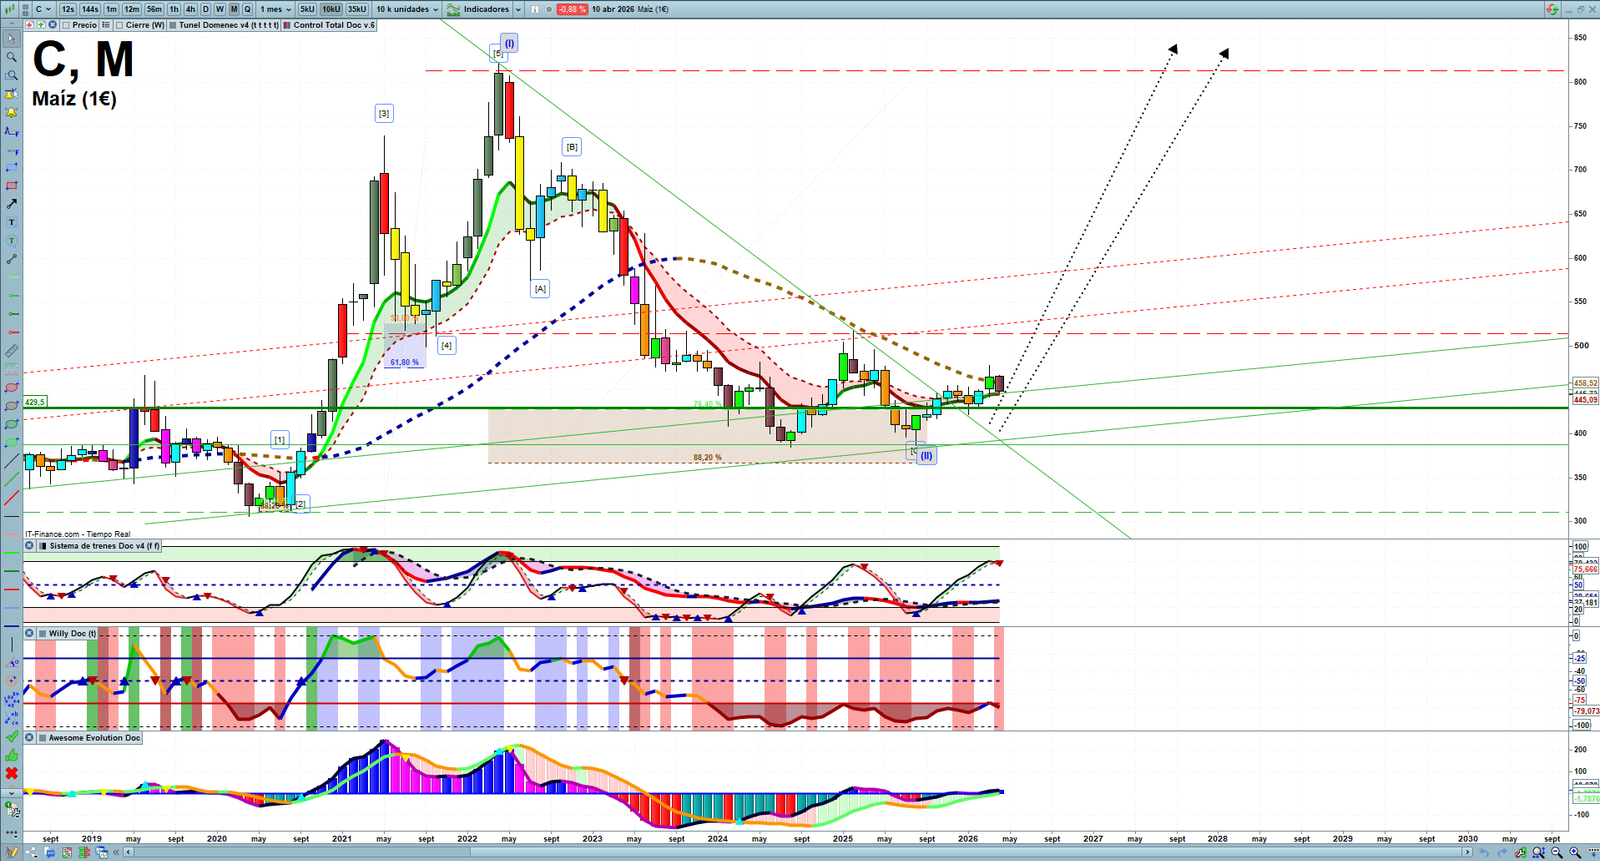The width and height of the screenshot is (1600, 861).
Task: Click the Awesome Evolution Doc label
Action: click(95, 738)
